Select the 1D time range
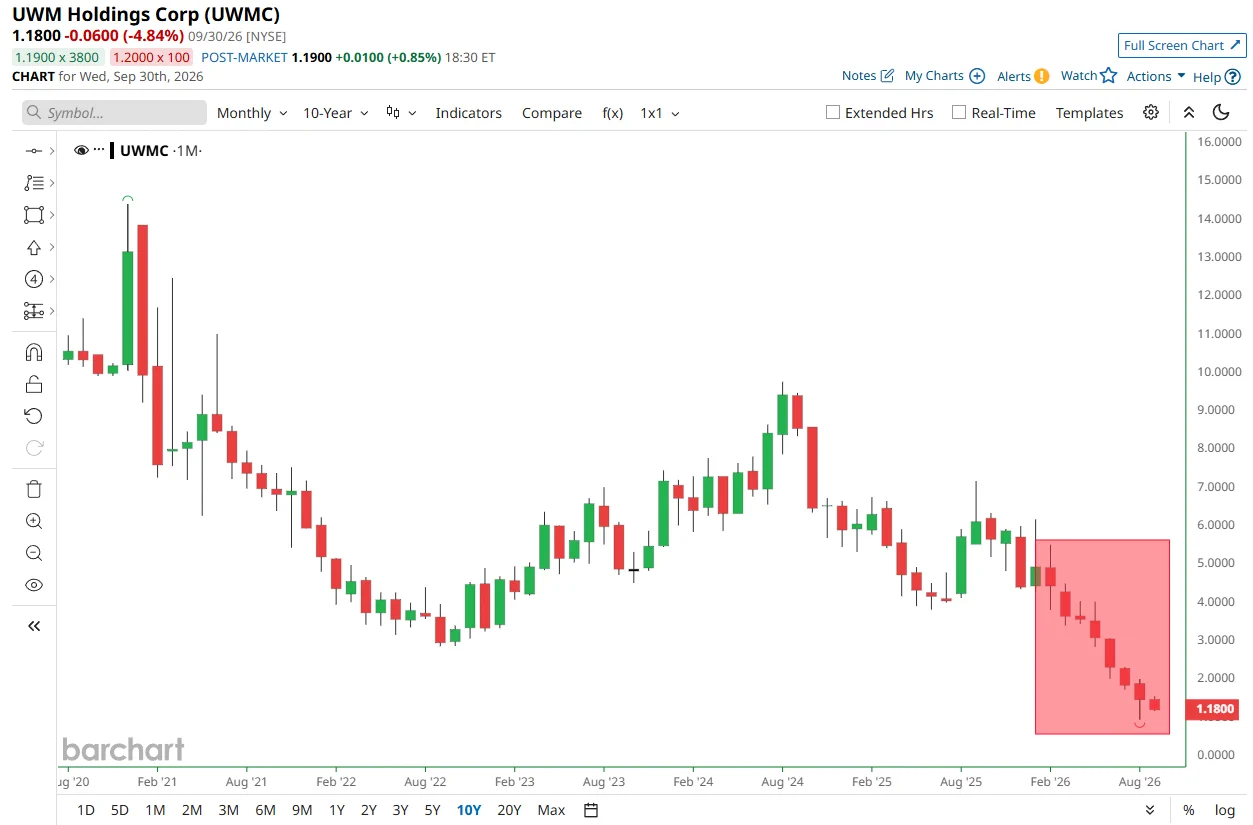Image resolution: width=1253 pixels, height=825 pixels. pos(86,810)
